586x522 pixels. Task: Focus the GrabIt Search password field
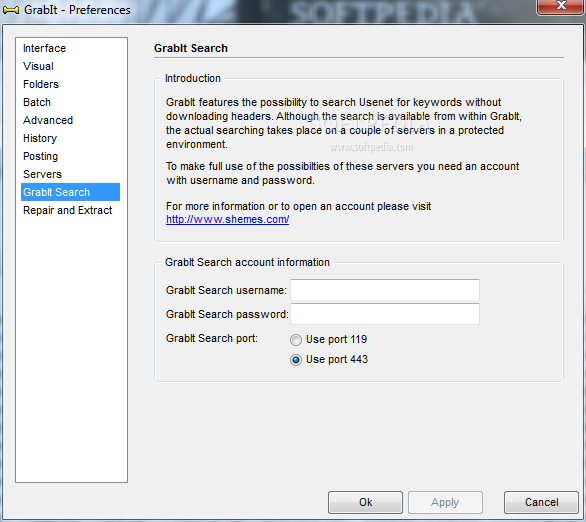tap(385, 314)
